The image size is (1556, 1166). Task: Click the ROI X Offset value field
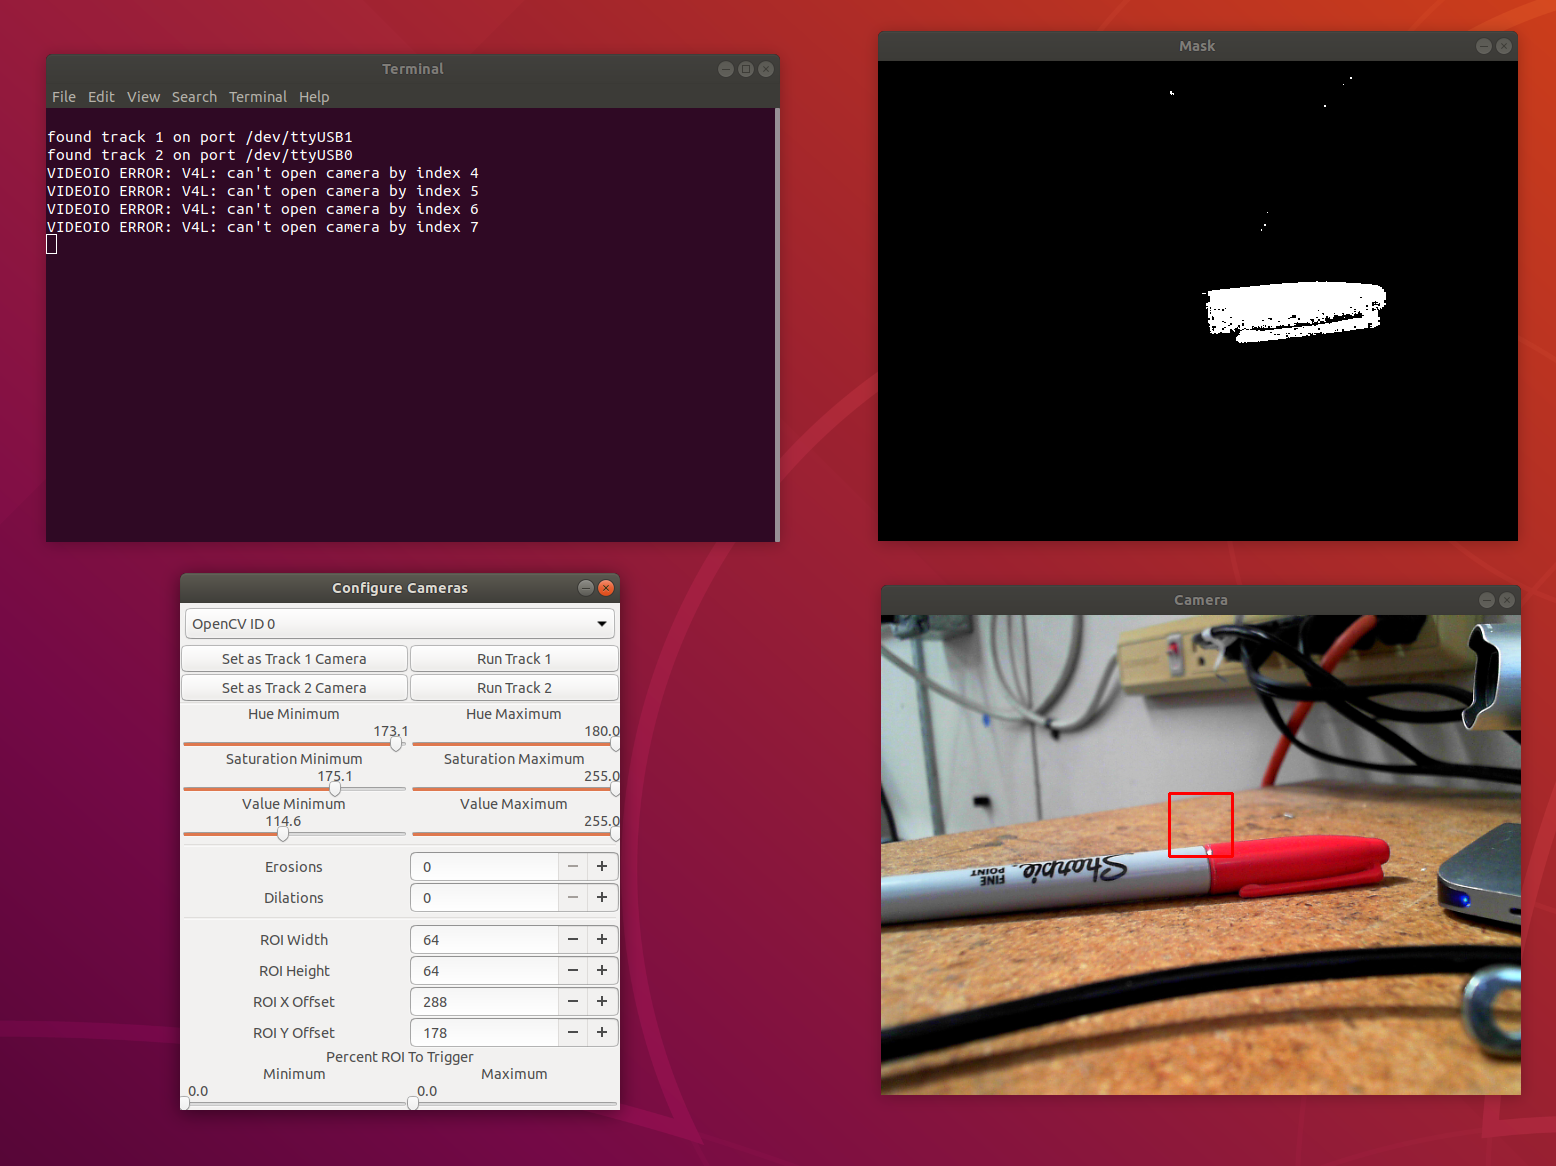pos(485,1002)
